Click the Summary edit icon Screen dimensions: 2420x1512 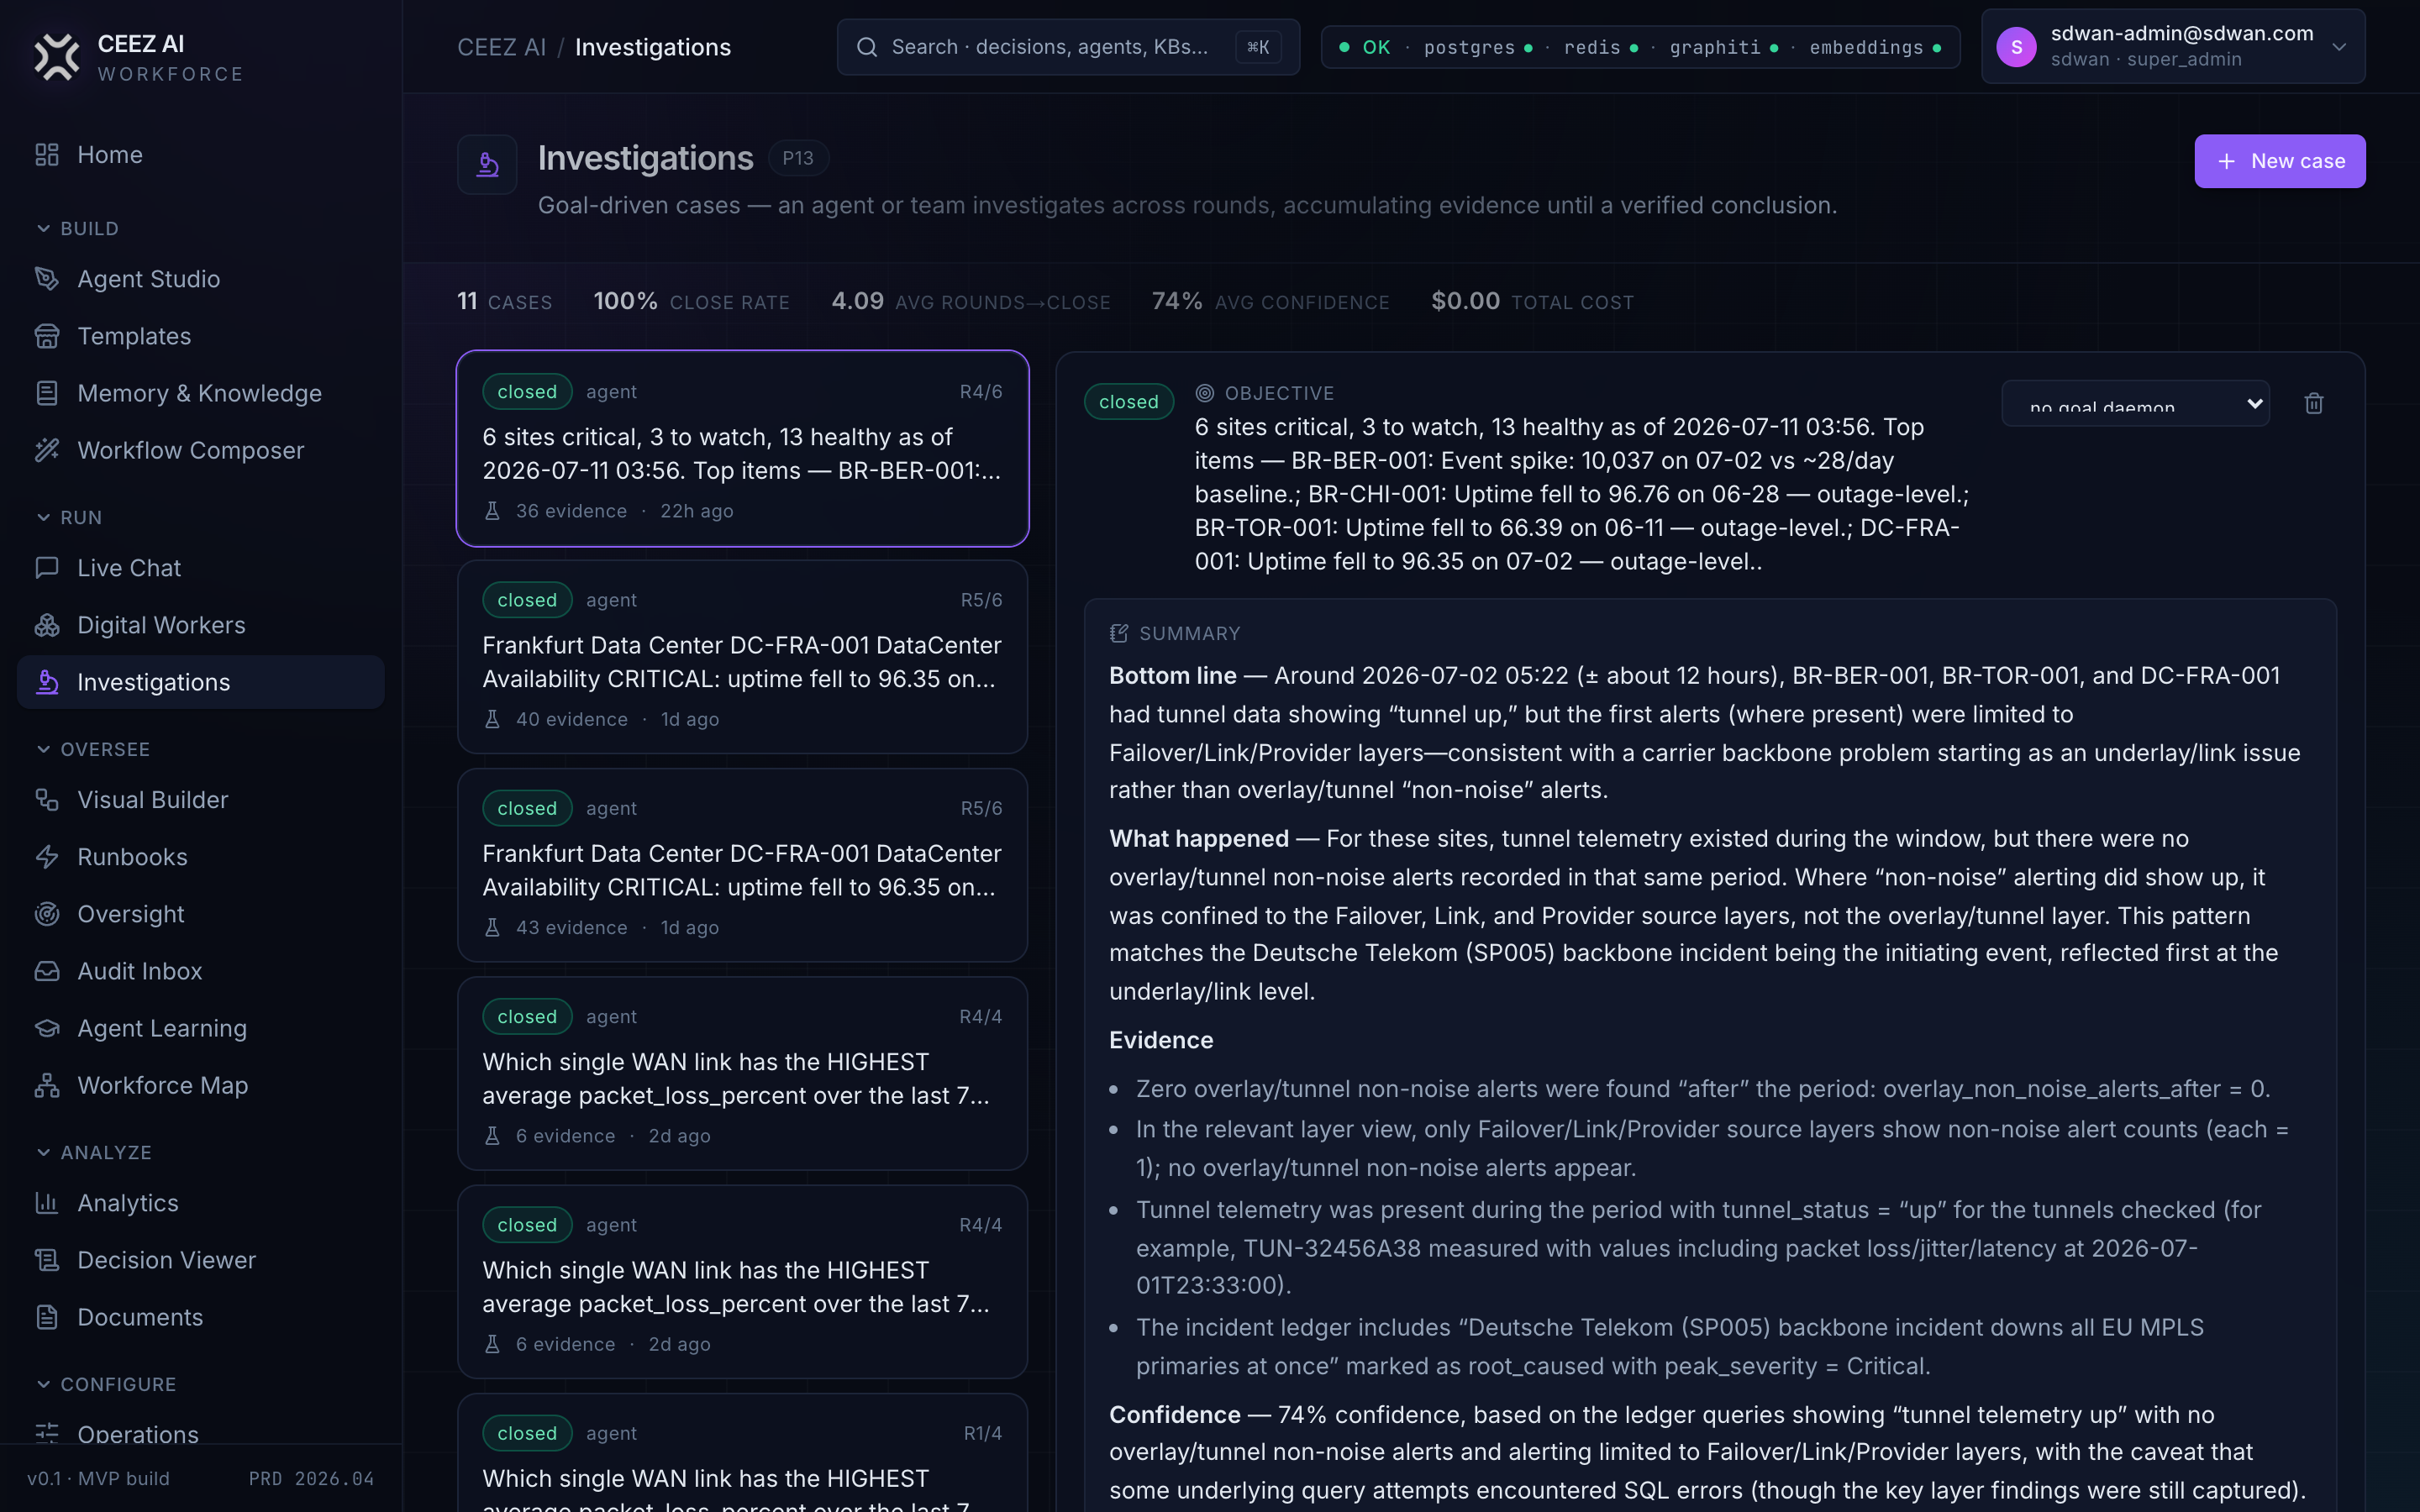(1119, 633)
